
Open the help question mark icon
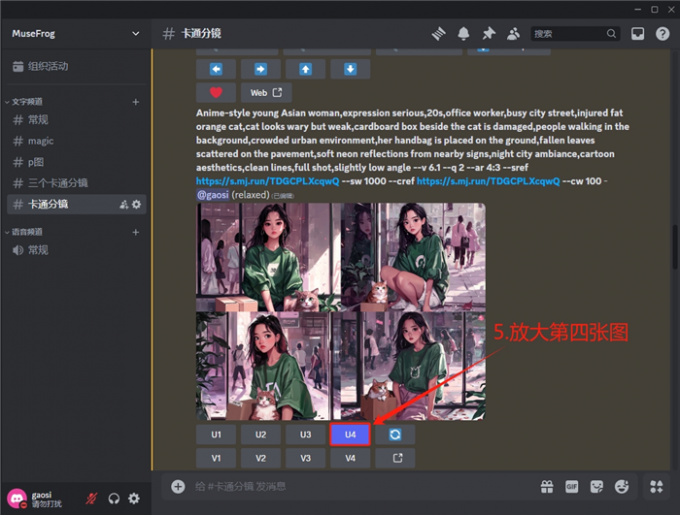click(662, 33)
